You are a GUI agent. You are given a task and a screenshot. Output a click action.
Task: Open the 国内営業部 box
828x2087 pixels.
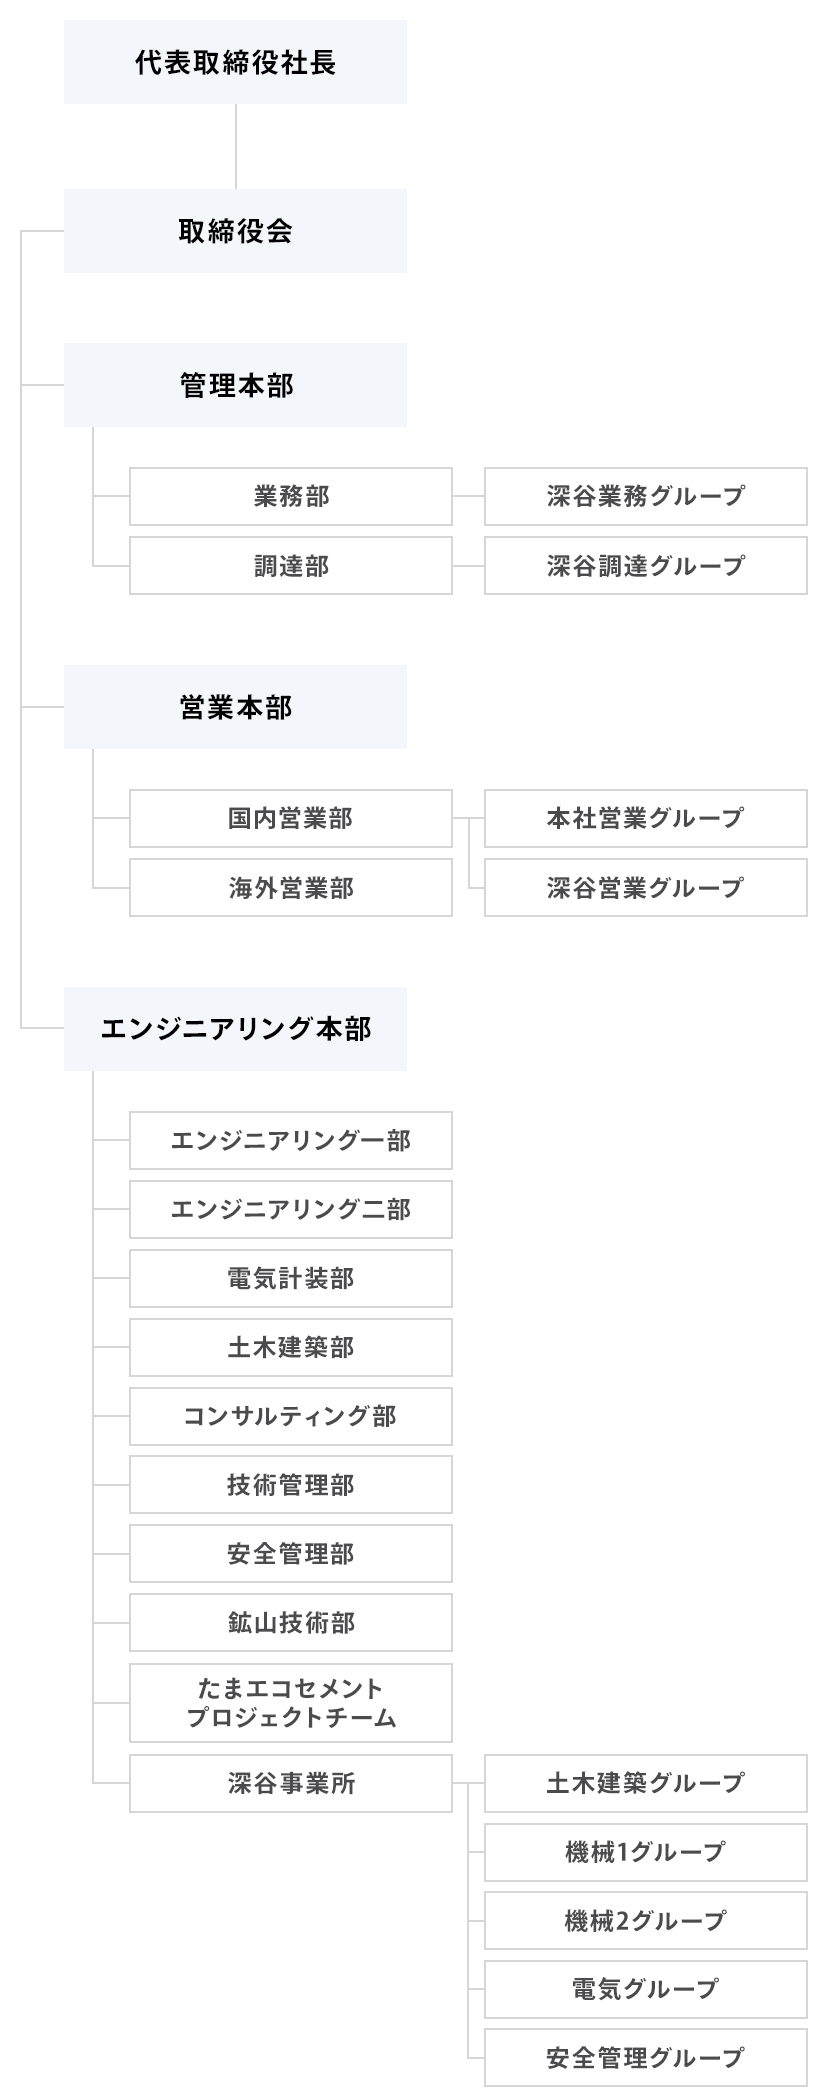pos(290,818)
